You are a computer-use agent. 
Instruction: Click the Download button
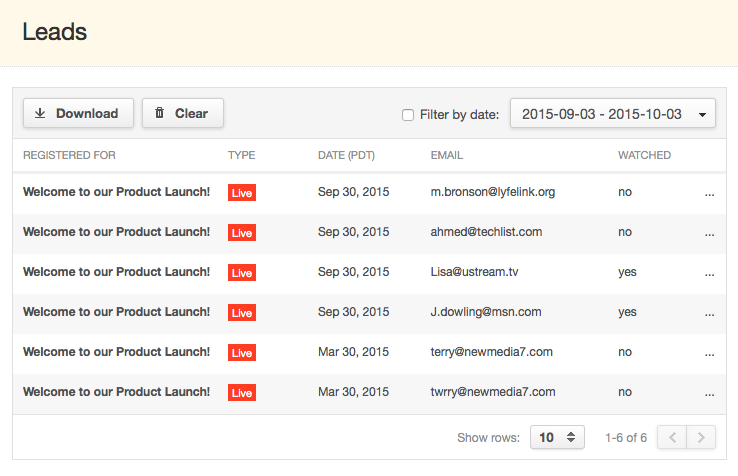(x=78, y=113)
